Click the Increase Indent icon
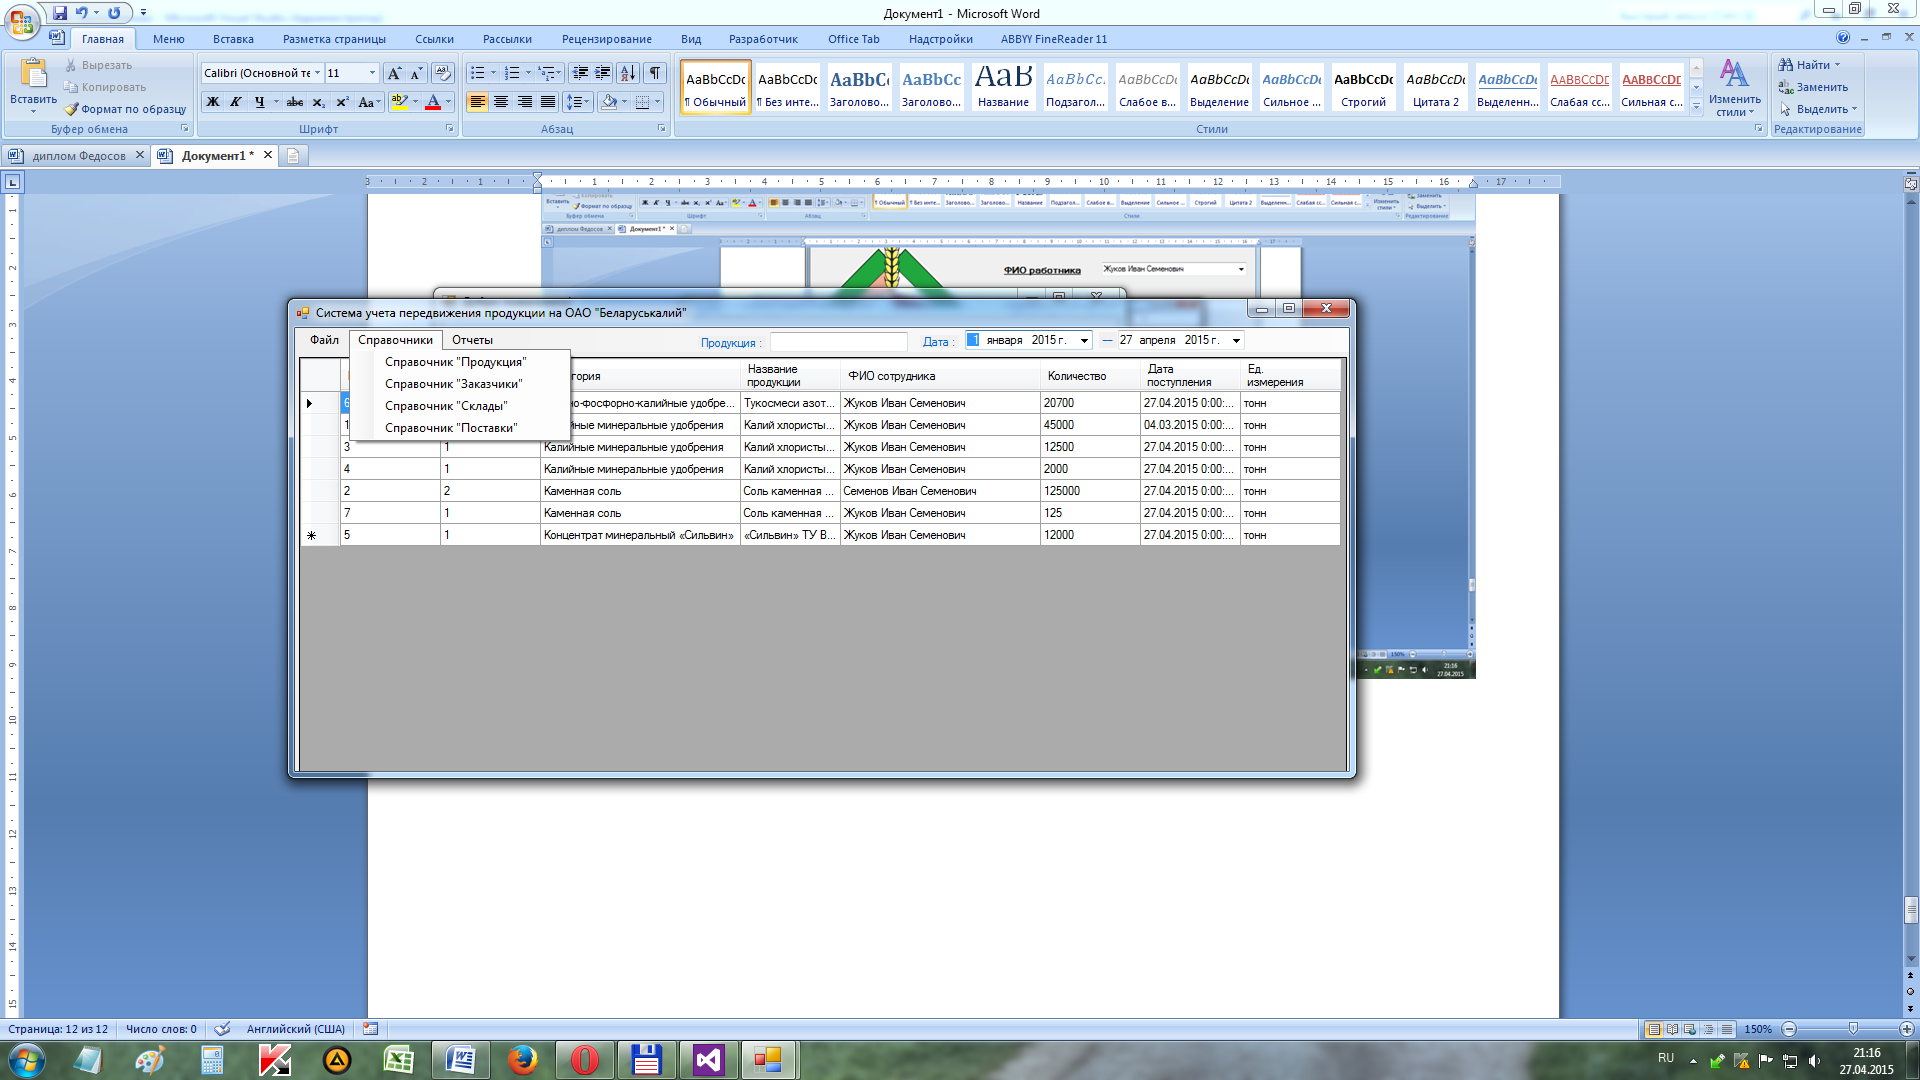The height and width of the screenshot is (1080, 1920). [603, 73]
